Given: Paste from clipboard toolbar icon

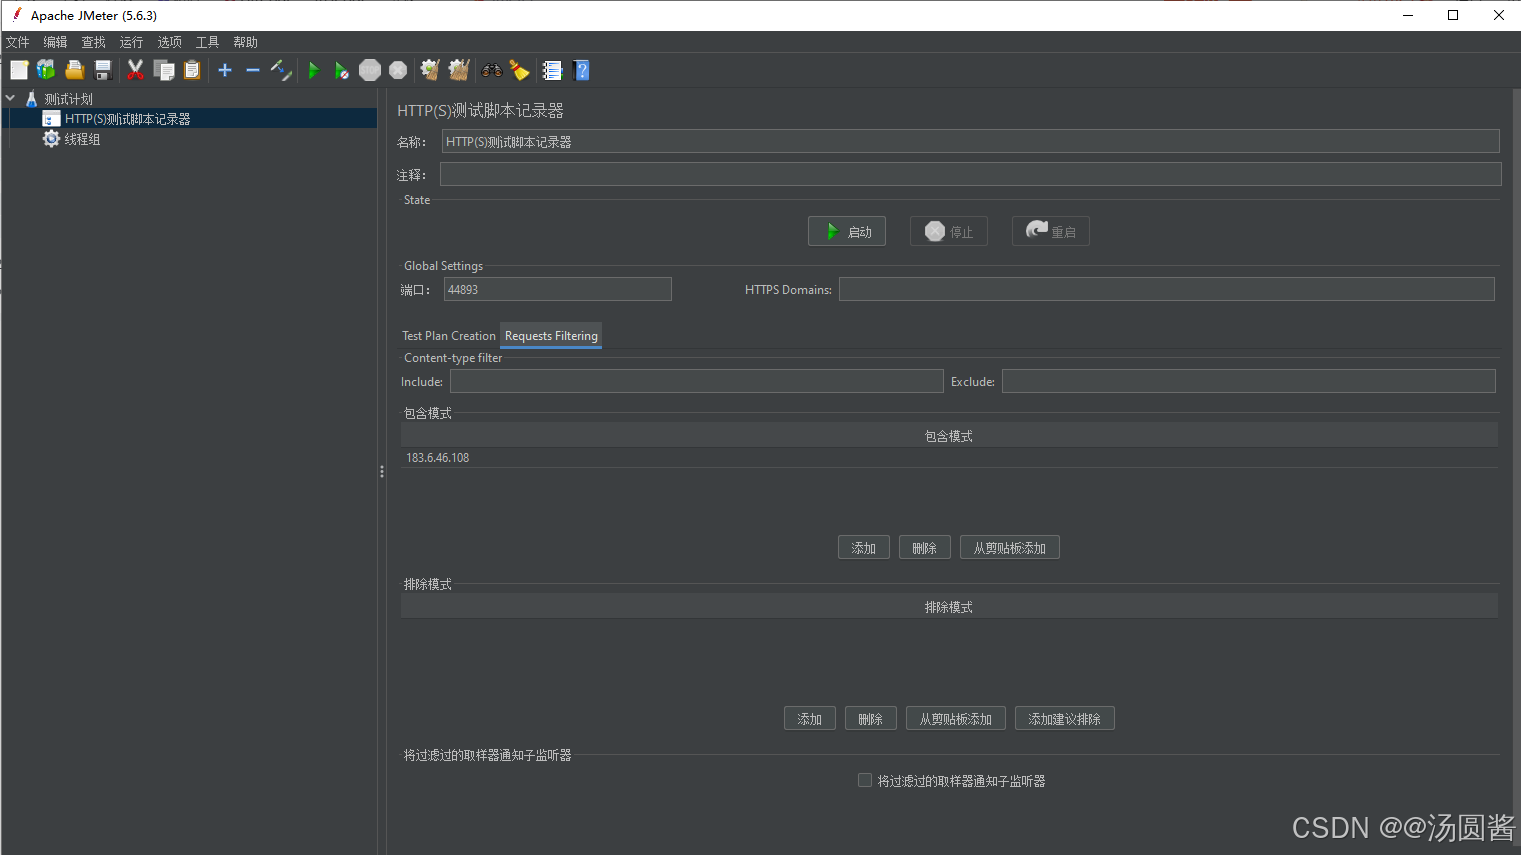Looking at the screenshot, I should [x=192, y=70].
